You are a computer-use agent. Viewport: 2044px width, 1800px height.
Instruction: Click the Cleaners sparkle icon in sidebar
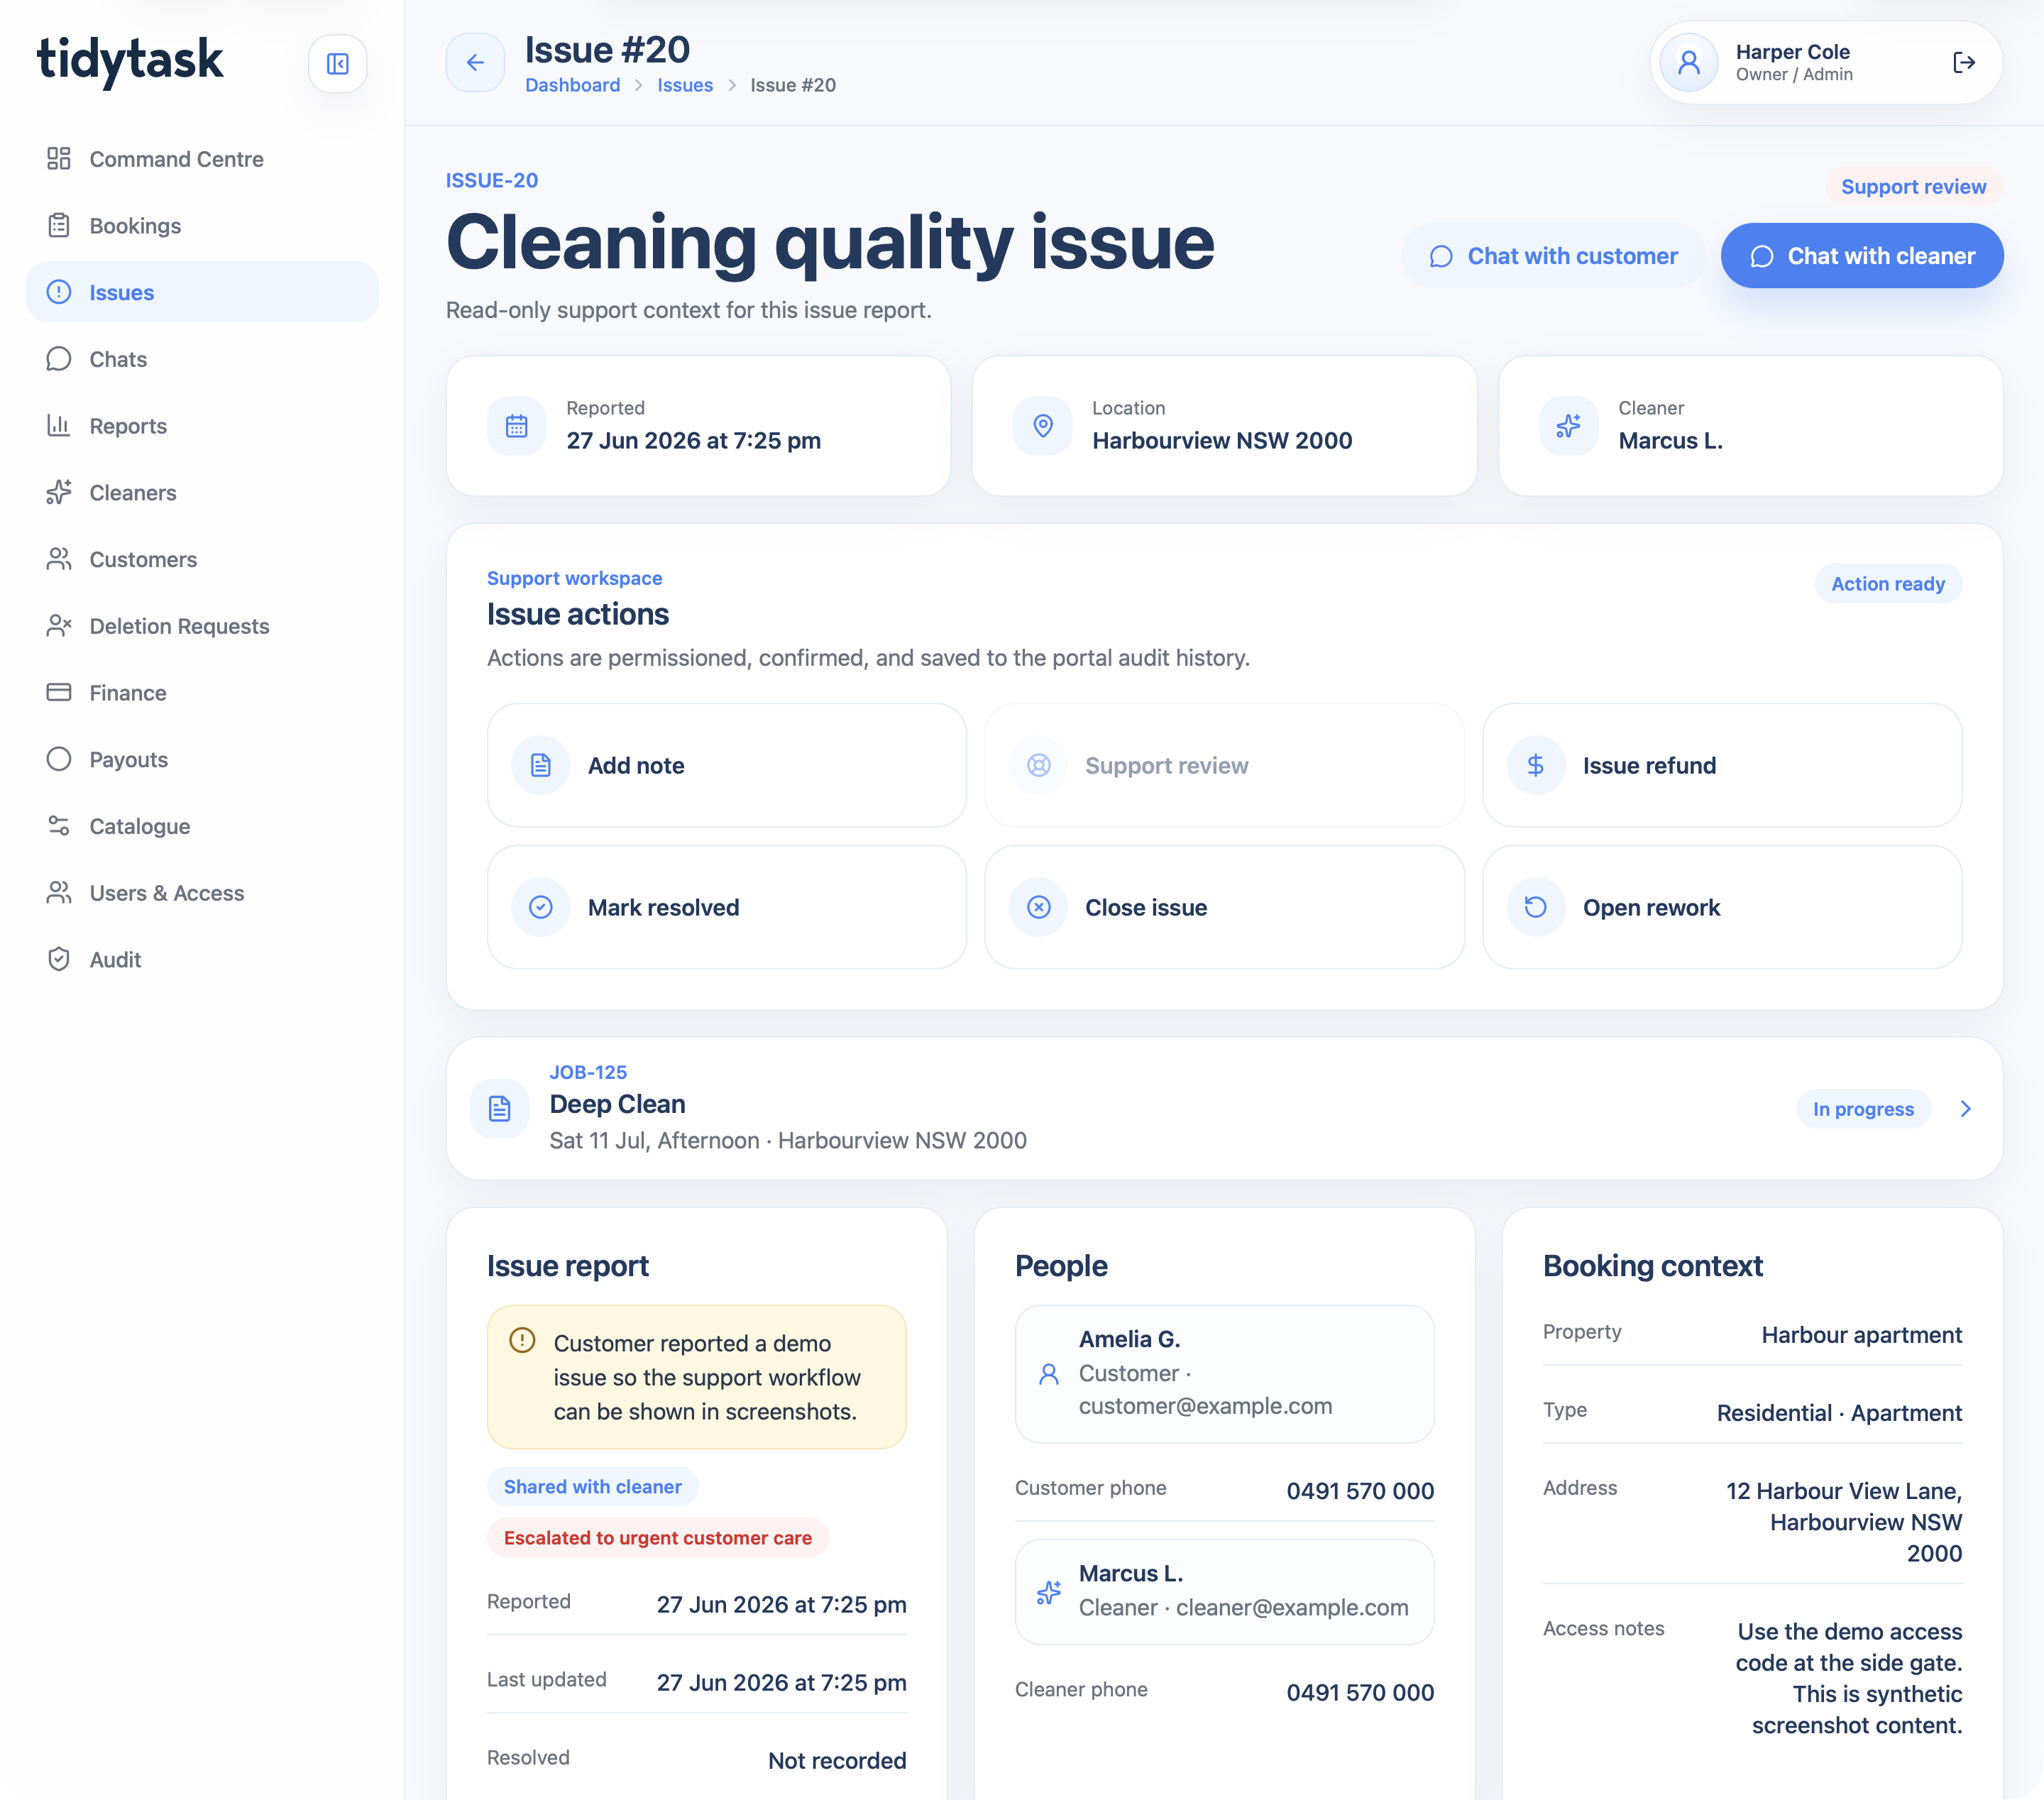pyautogui.click(x=59, y=493)
